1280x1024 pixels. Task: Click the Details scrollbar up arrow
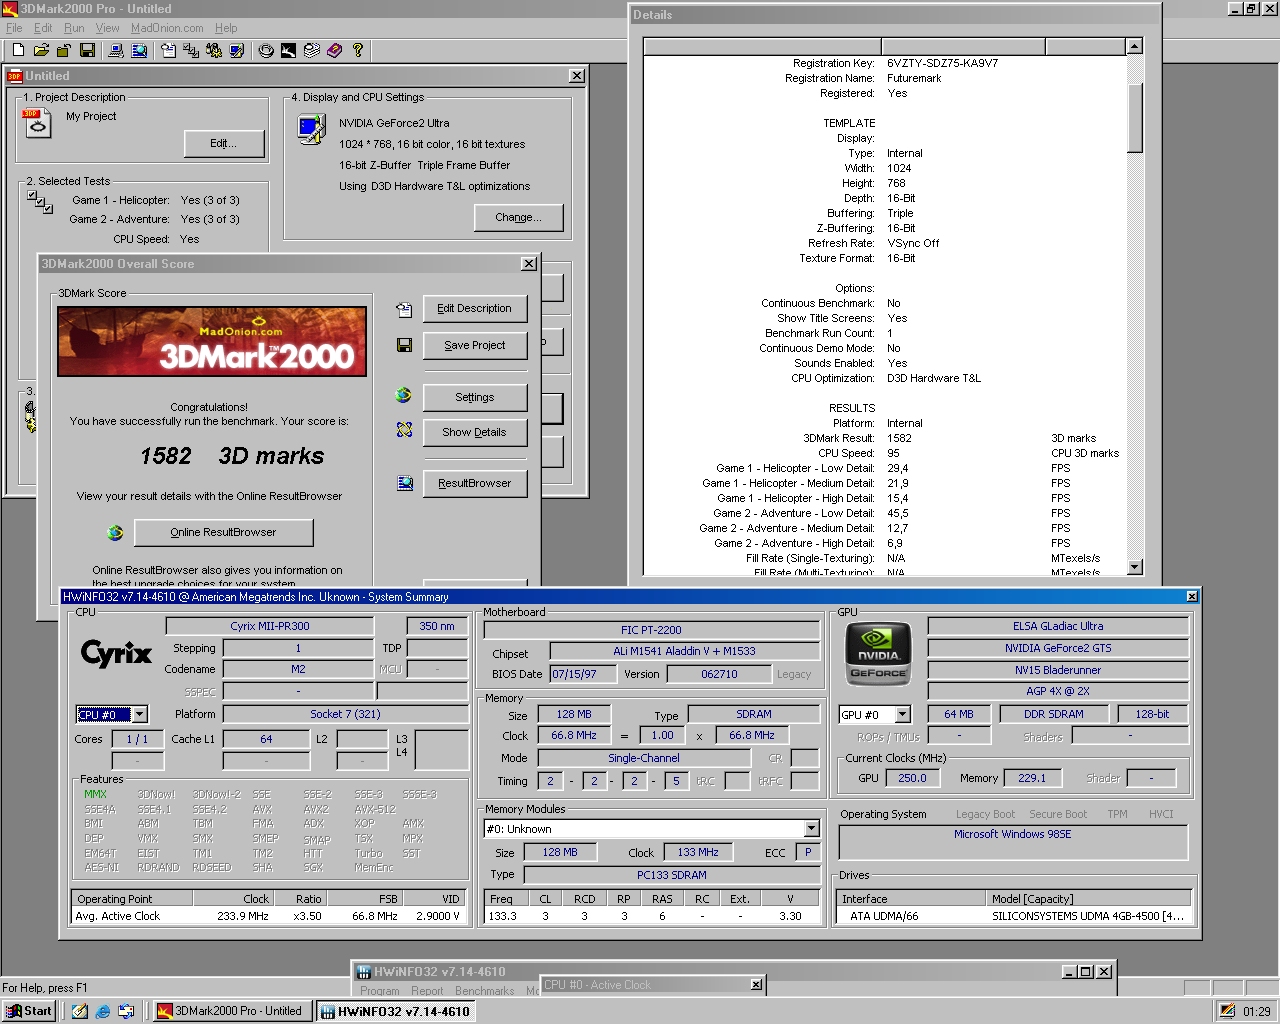[x=1134, y=46]
